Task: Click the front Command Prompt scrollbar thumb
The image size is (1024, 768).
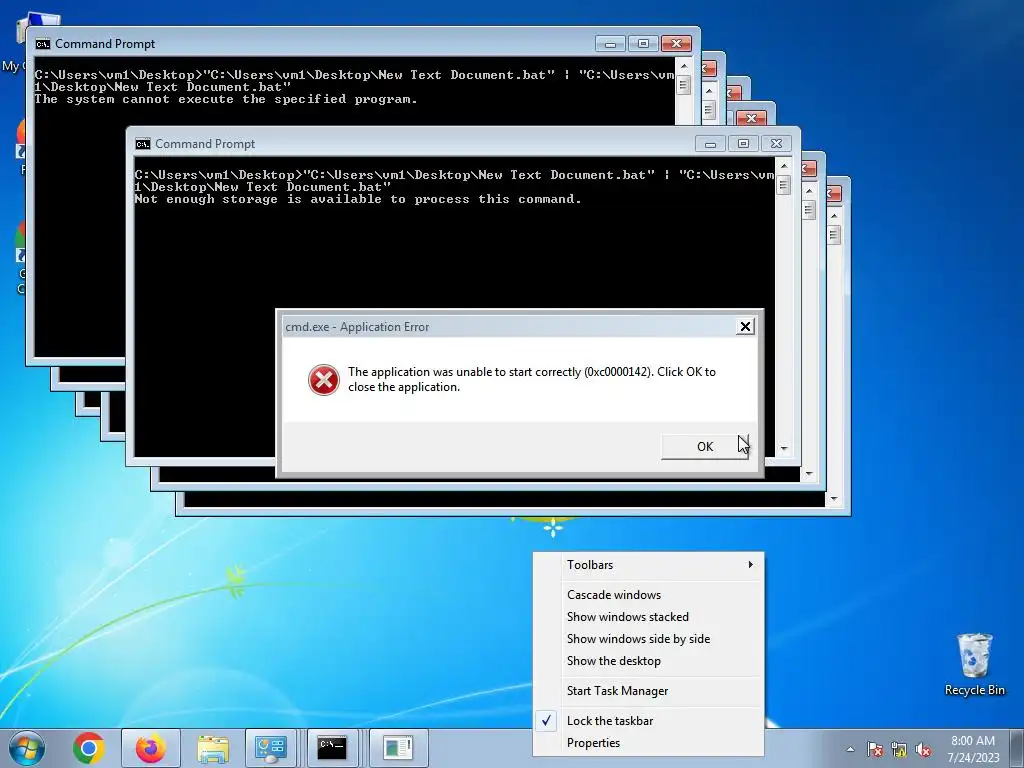Action: (x=784, y=185)
